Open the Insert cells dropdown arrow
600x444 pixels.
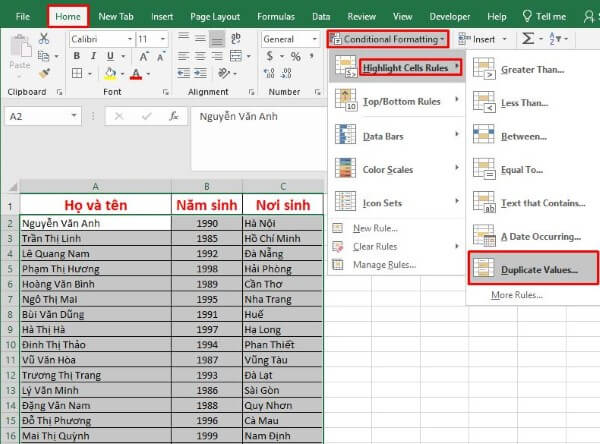504,39
